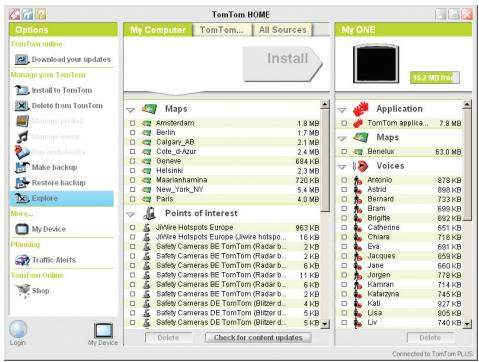
Task: Click the Traffic Alerts car icon
Action: [22, 260]
